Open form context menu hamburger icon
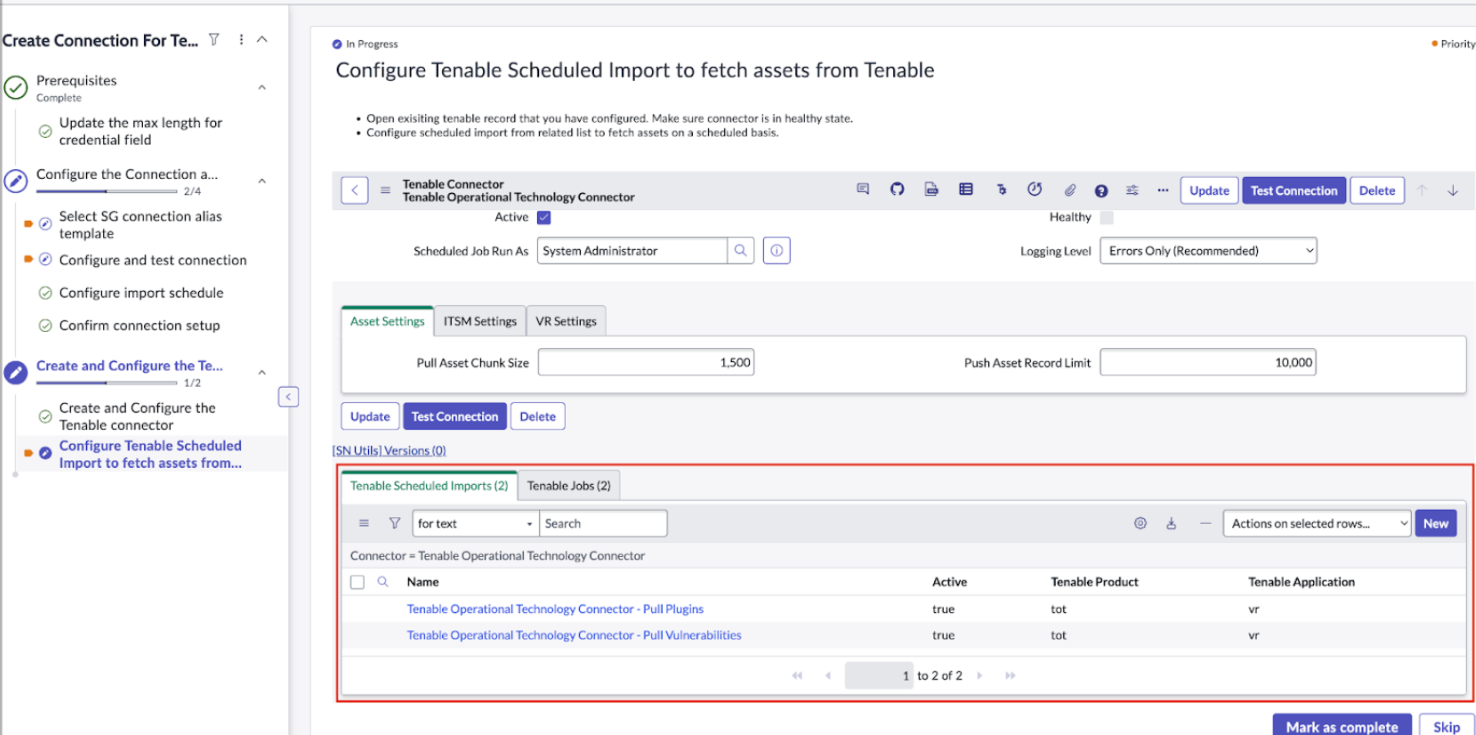This screenshot has width=1476, height=735. click(x=385, y=190)
